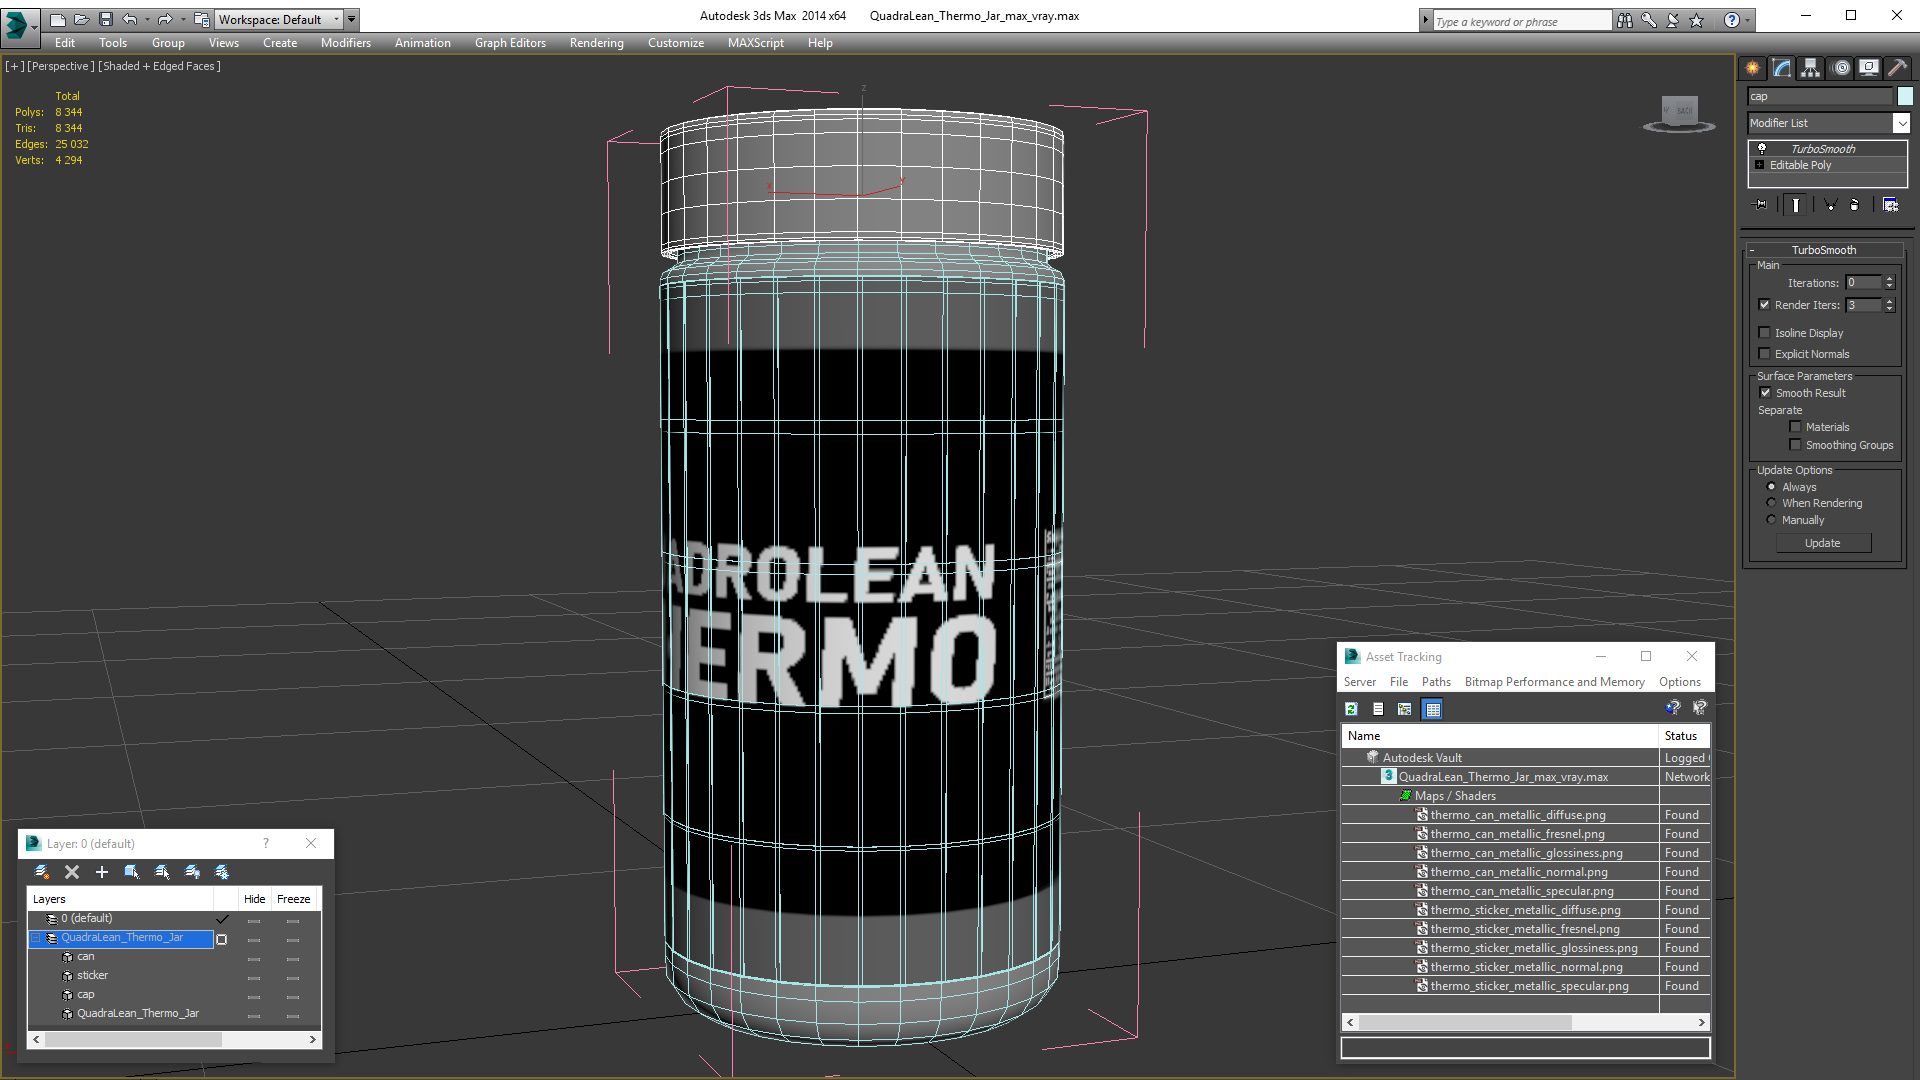1920x1080 pixels.
Task: Click the table view icon in Asset Tracking
Action: point(1433,709)
